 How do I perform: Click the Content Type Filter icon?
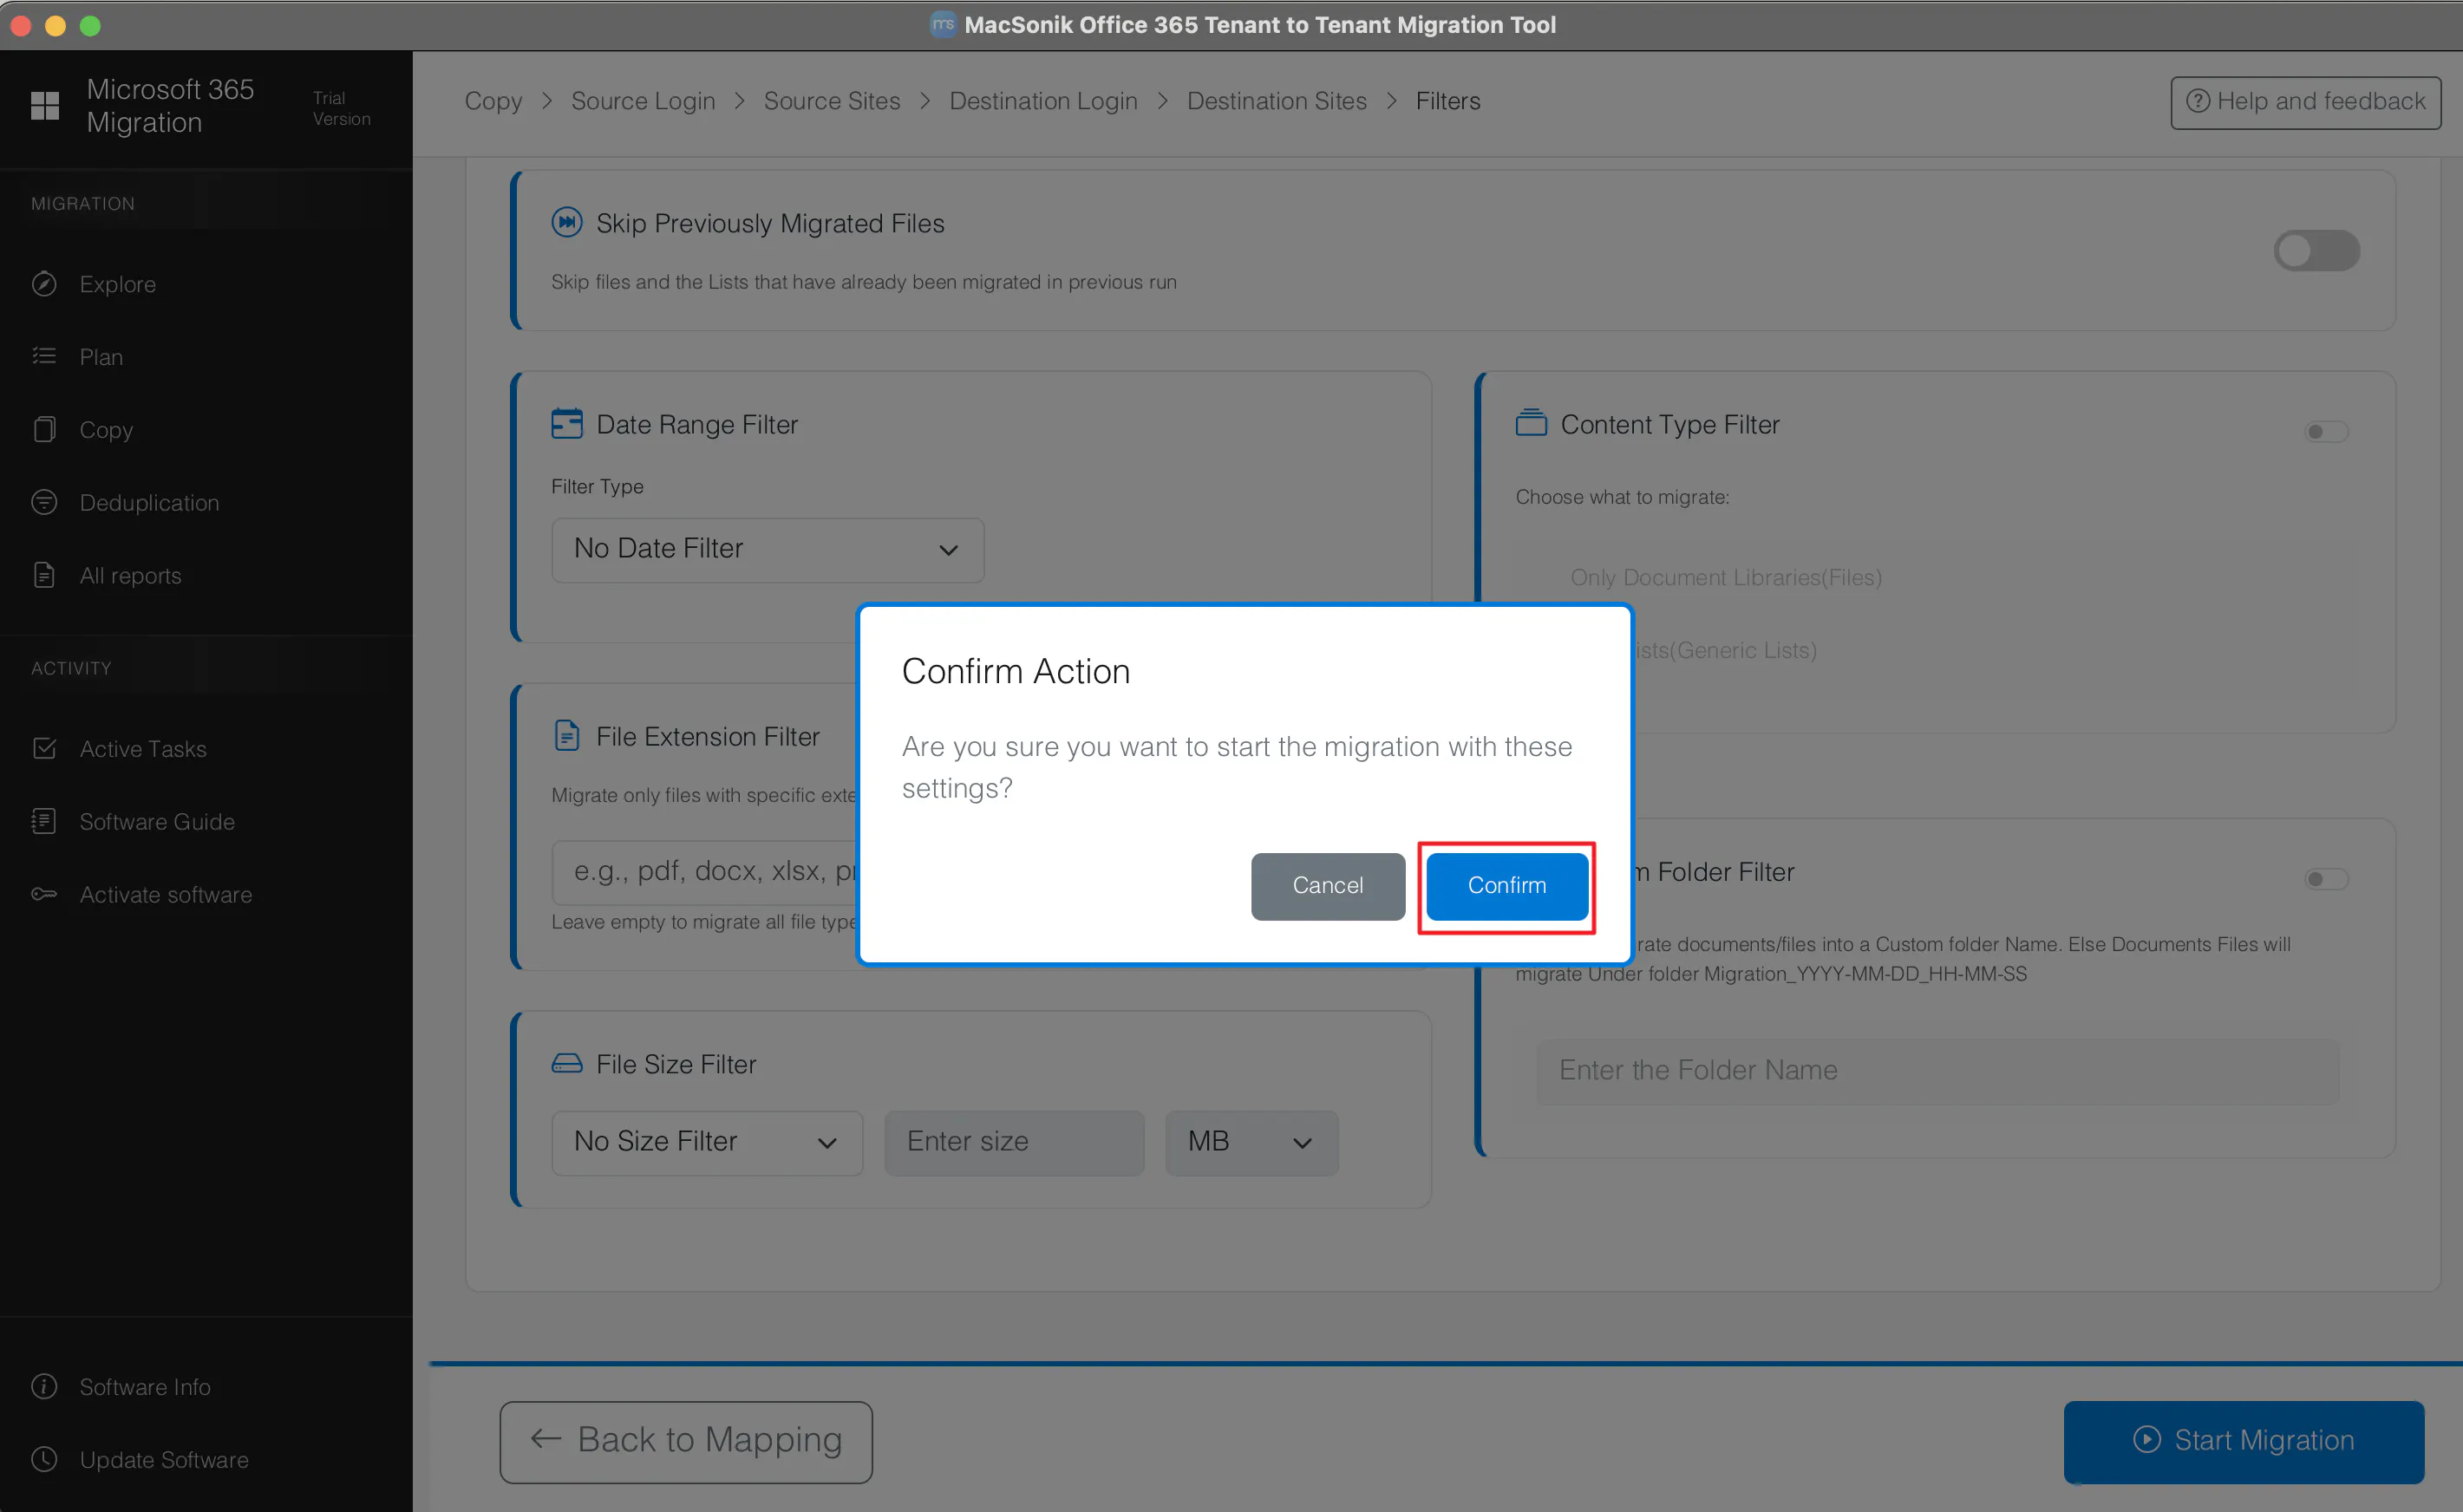tap(1530, 423)
